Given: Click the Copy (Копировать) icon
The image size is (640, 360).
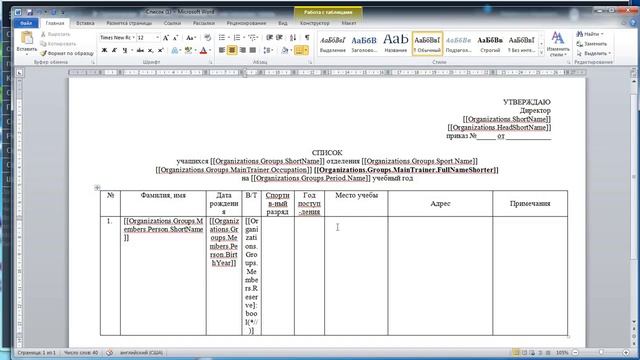Looking at the screenshot, I should (x=43, y=44).
